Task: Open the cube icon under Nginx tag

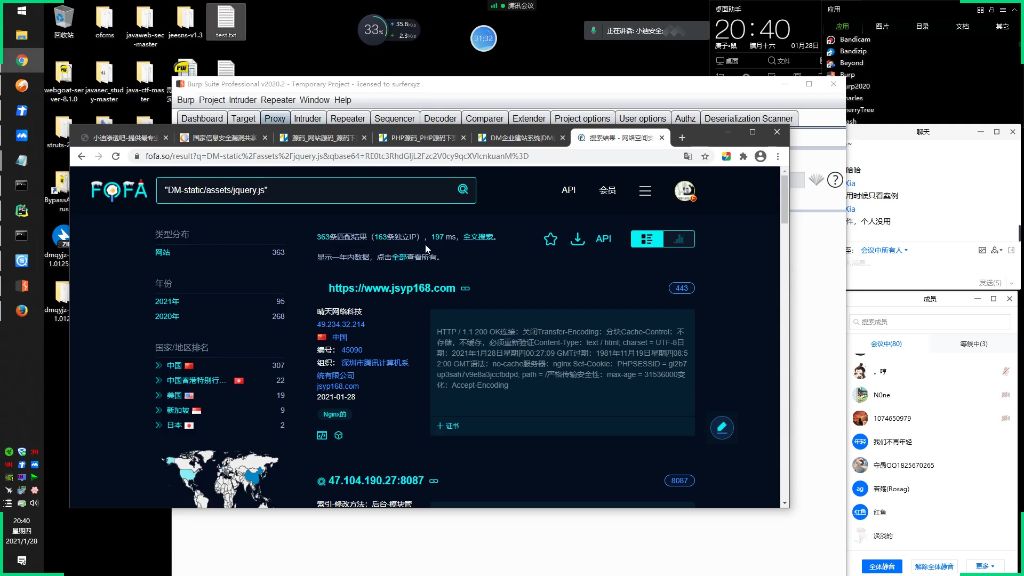Action: [338, 435]
